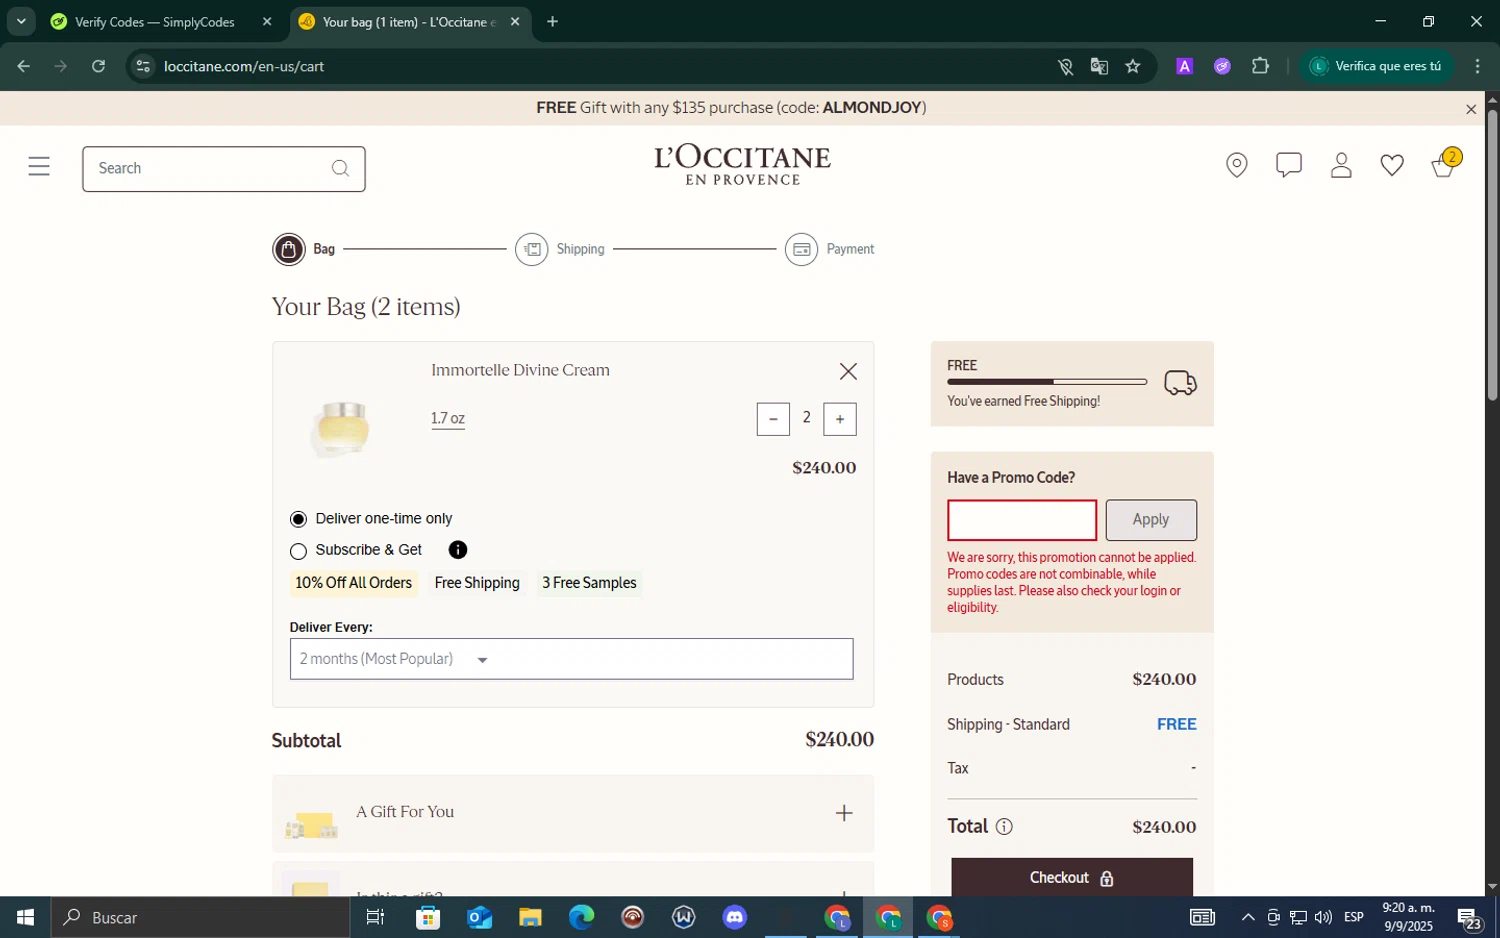Screen dimensions: 1500x938
Task: Open the shopping bag icon
Action: click(x=1445, y=164)
